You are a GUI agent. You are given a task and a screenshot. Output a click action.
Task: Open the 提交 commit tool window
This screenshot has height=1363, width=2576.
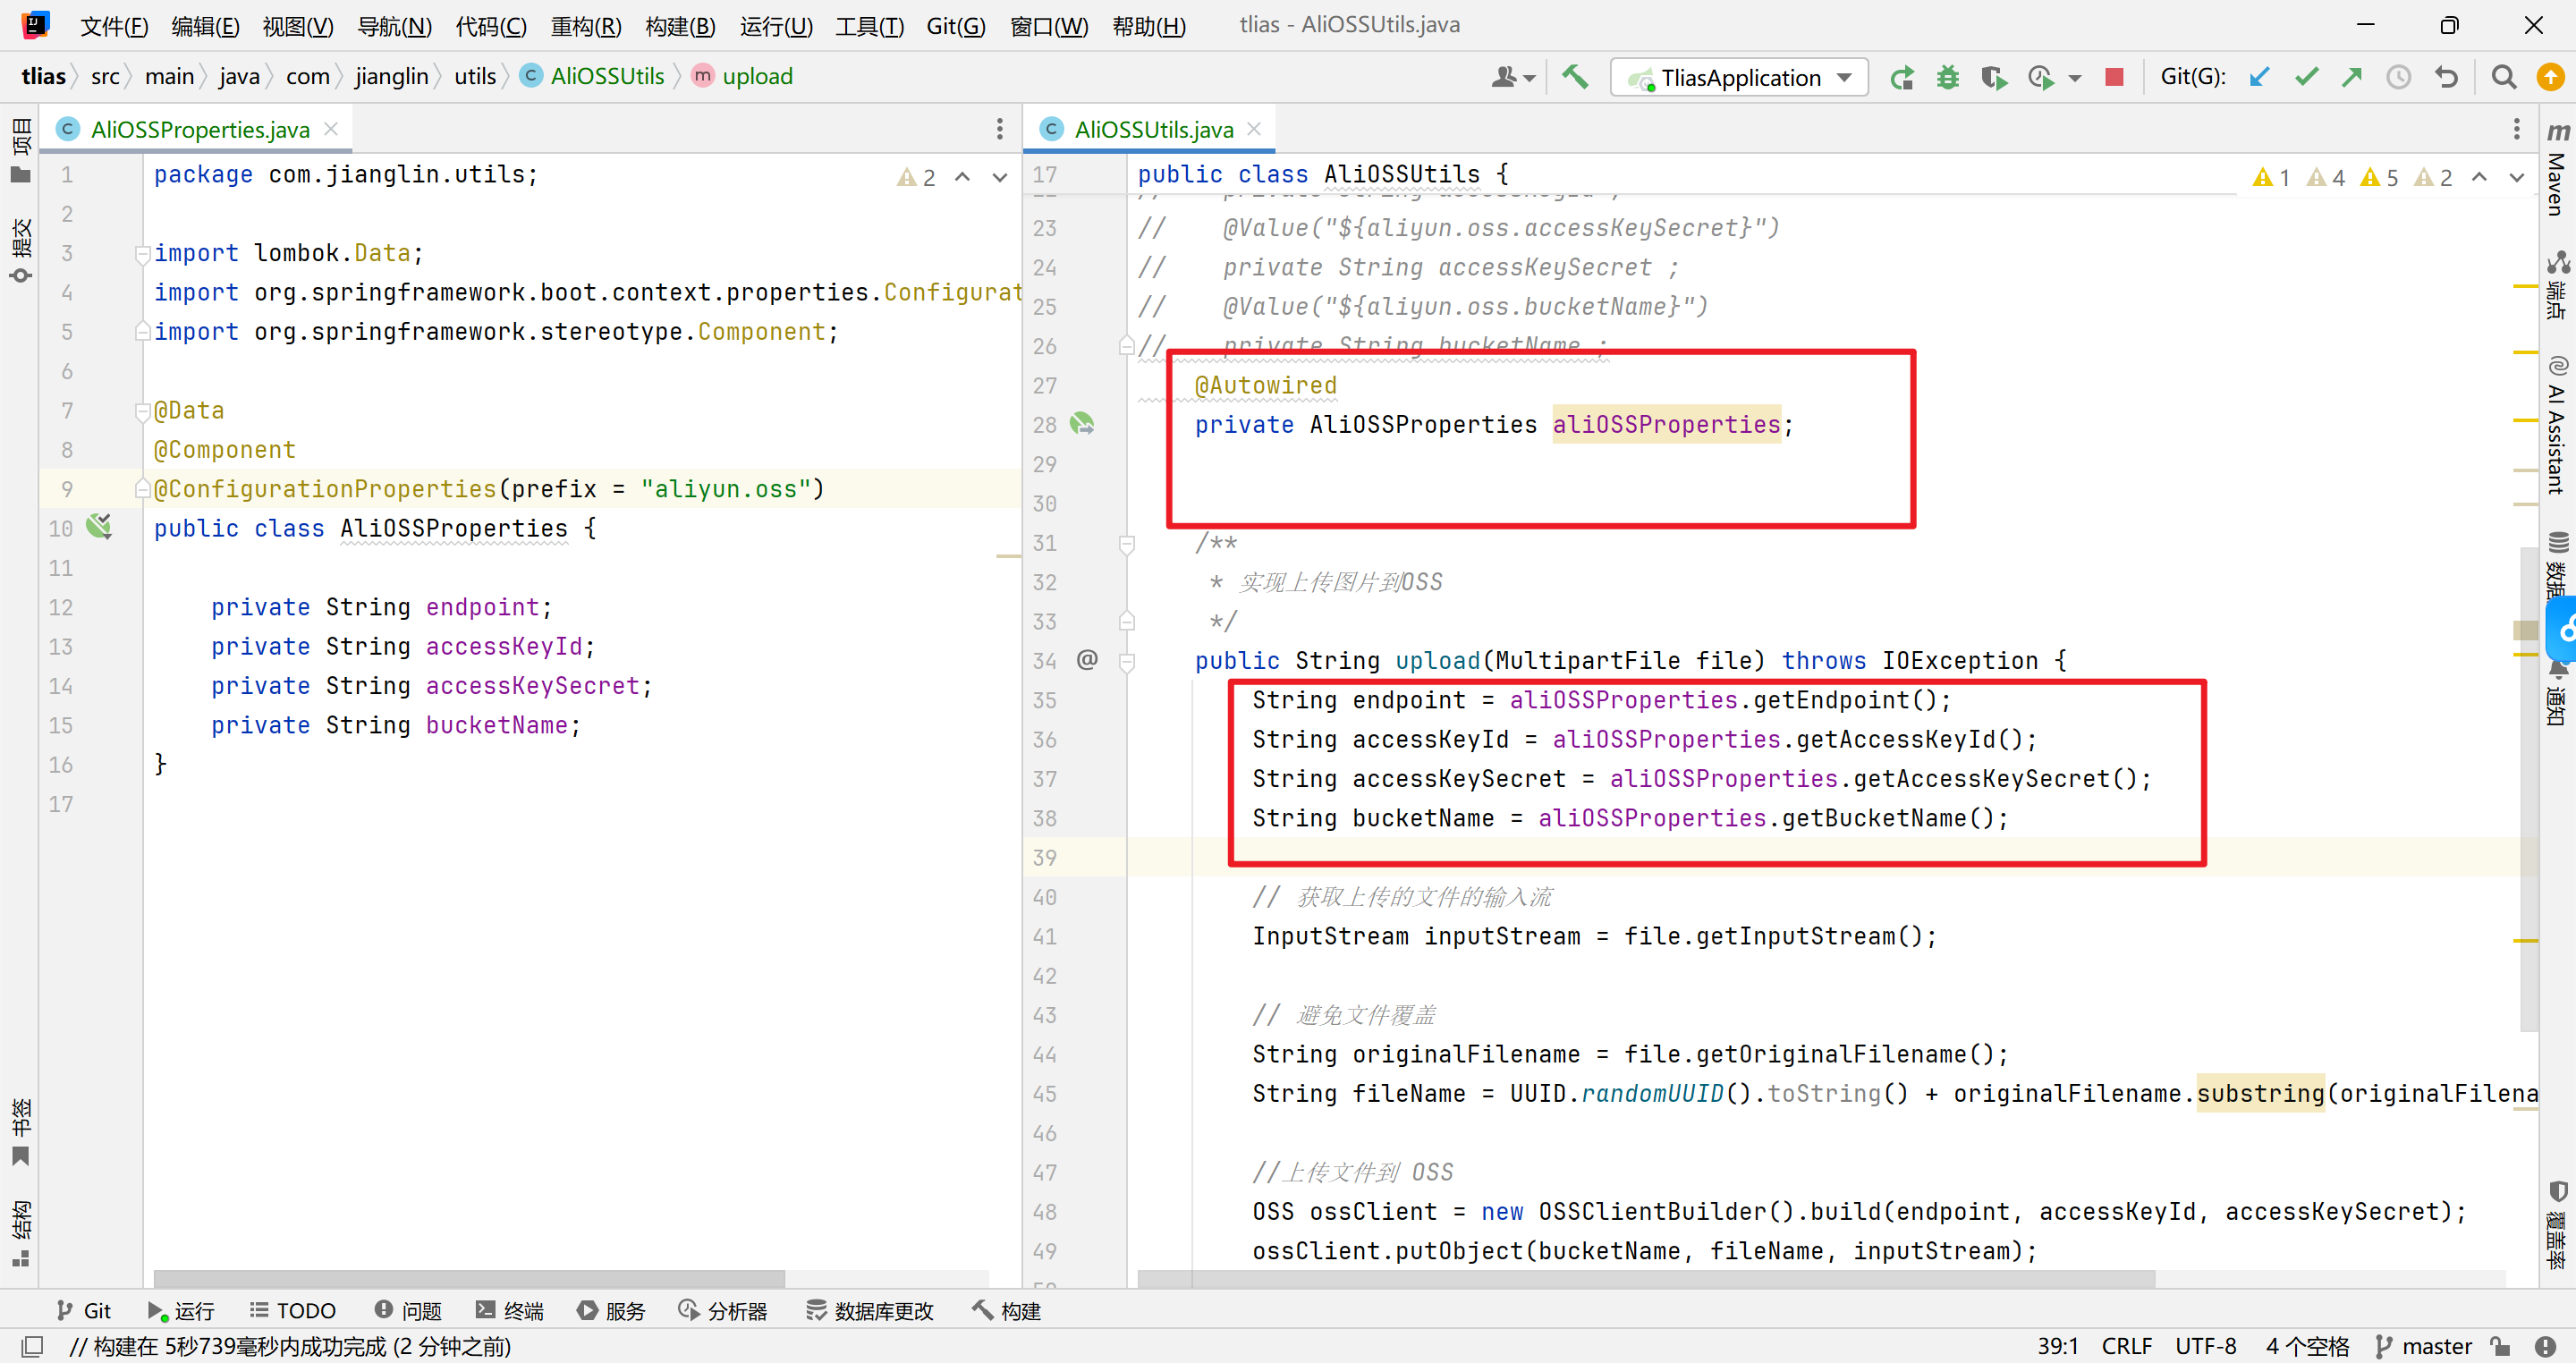pos(20,250)
